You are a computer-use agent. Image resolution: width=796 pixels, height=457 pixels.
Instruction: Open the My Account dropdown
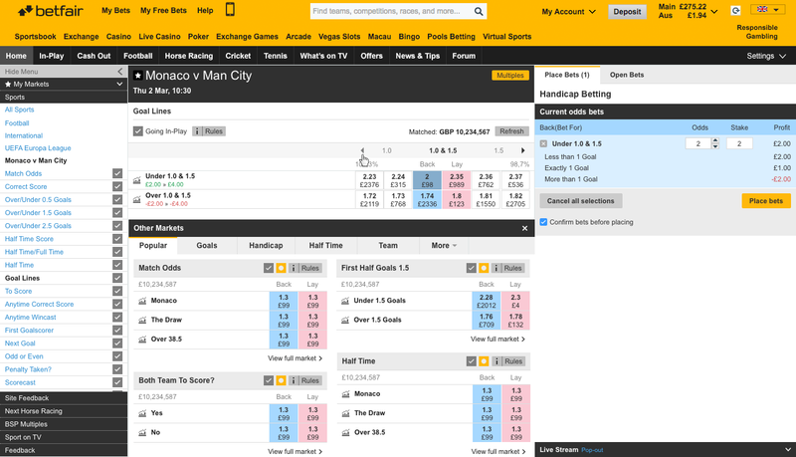[569, 11]
